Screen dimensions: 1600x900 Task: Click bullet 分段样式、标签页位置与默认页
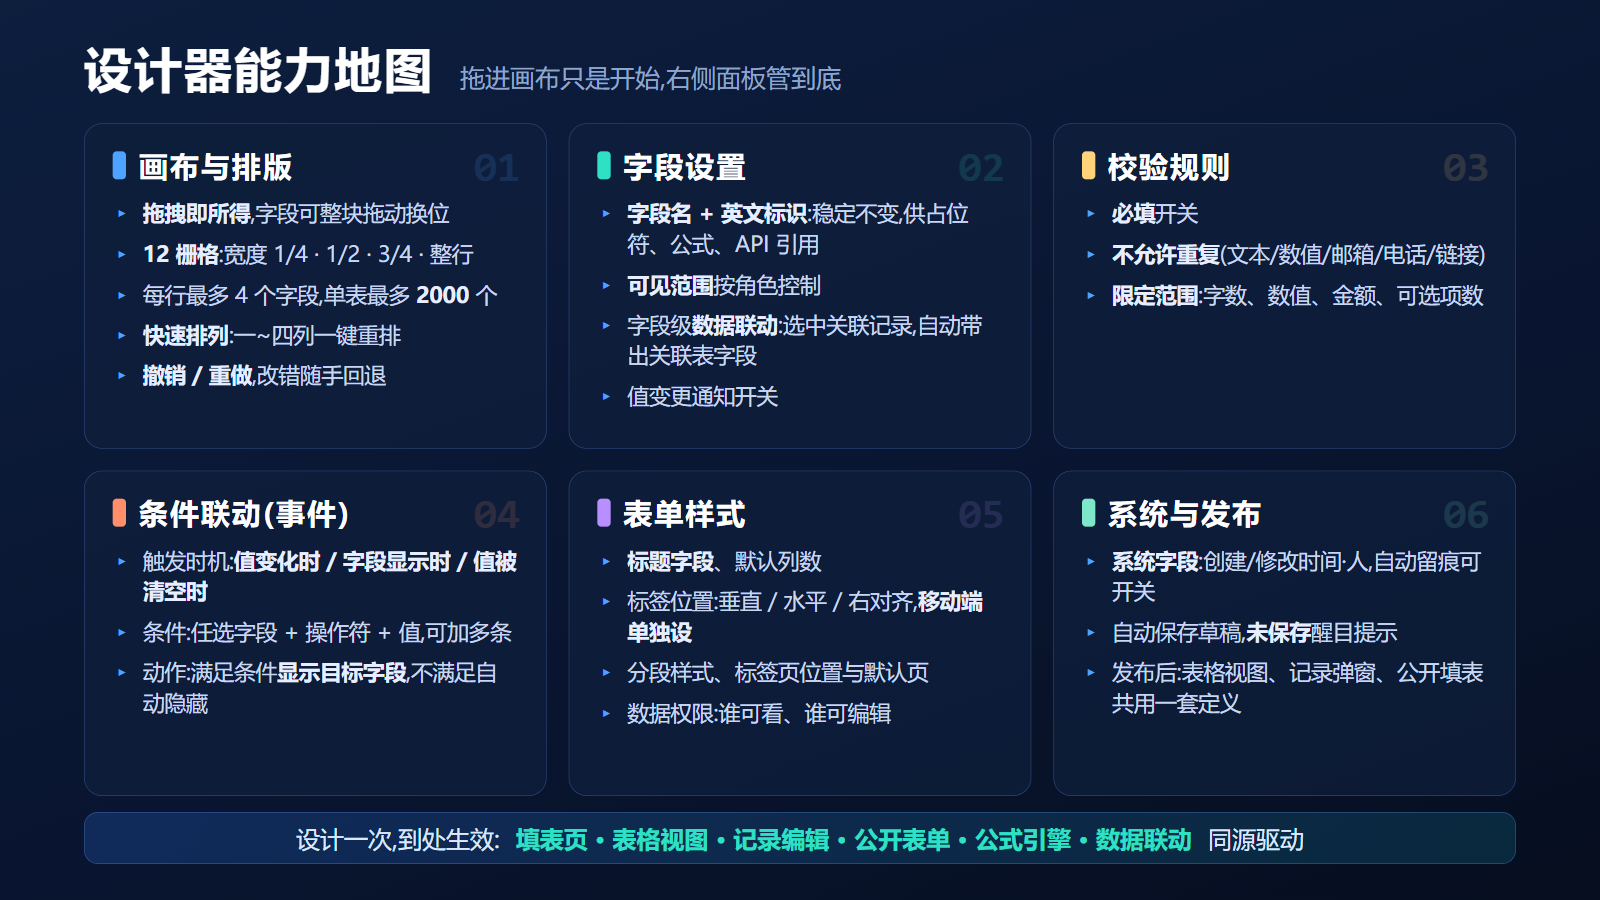pos(778,673)
